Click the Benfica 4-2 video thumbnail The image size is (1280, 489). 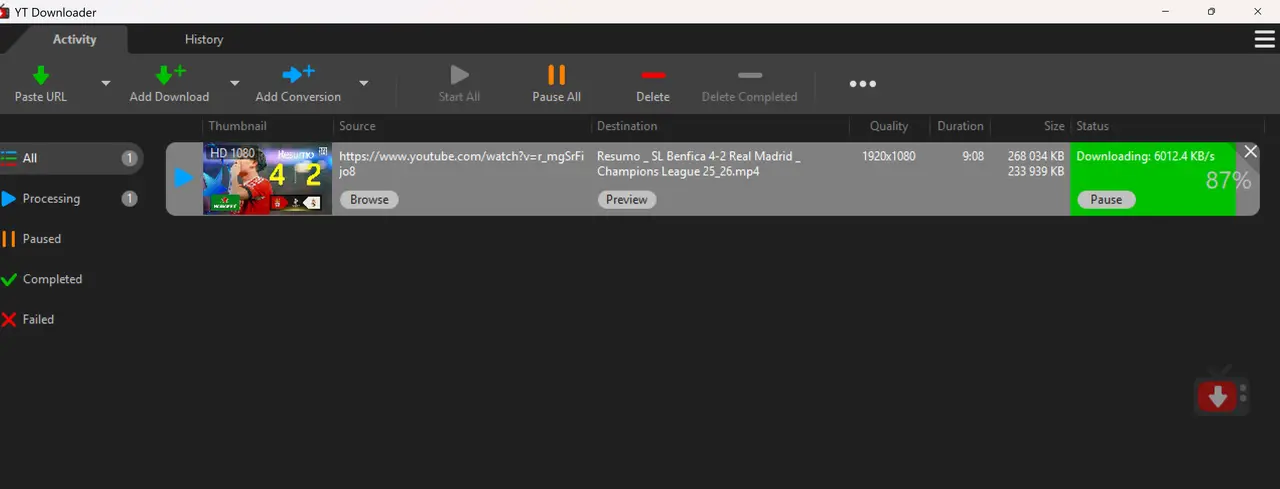click(268, 179)
